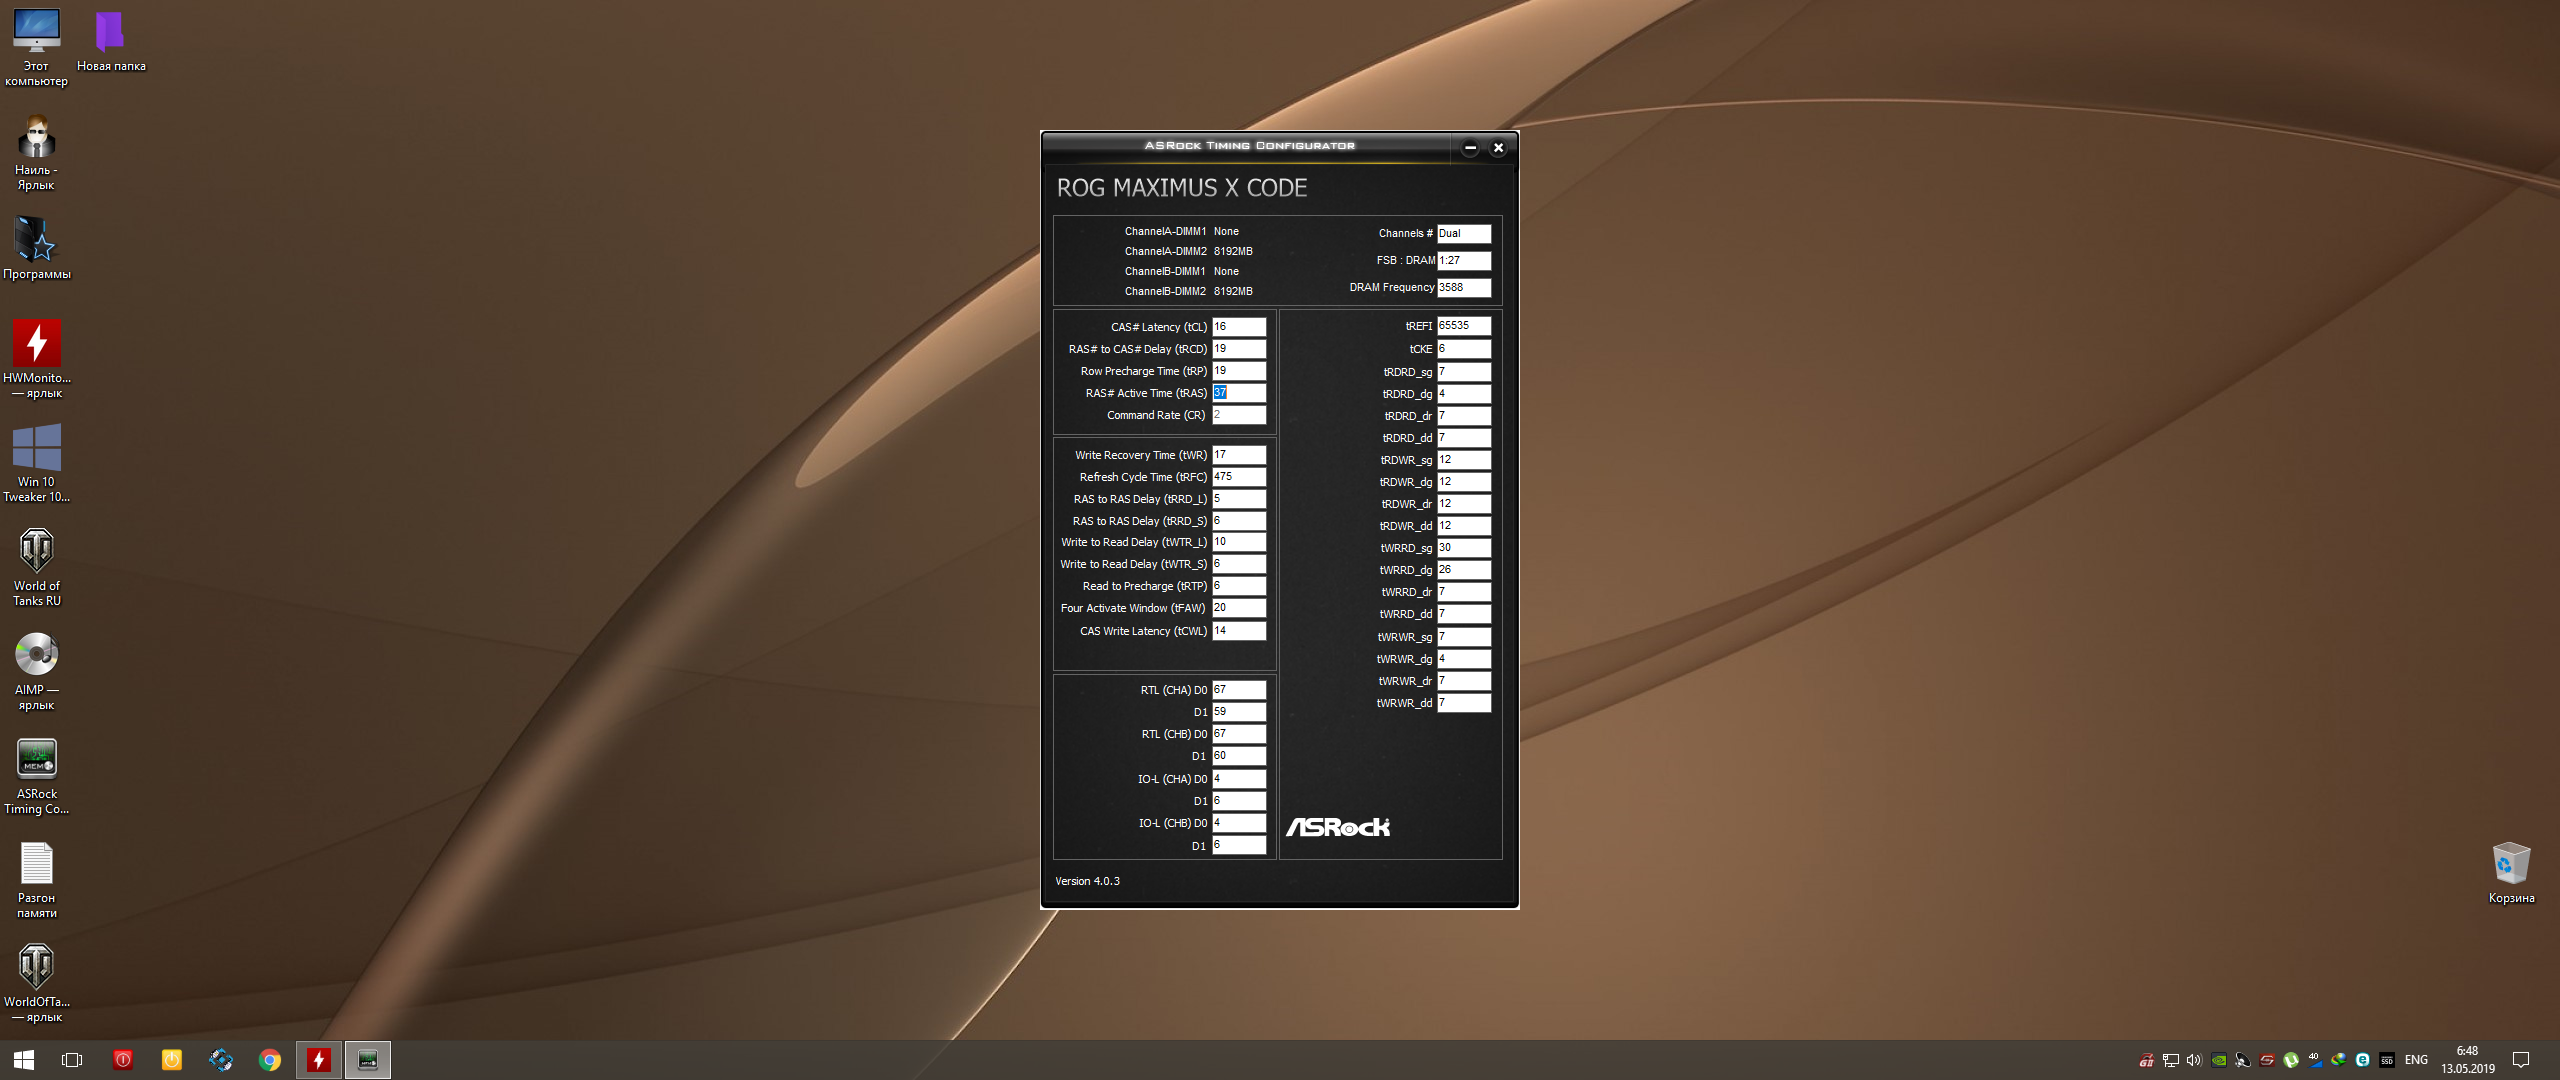This screenshot has width=2560, height=1080.
Task: Click the CAS# Latency (tCL) field
Action: pyautogui.click(x=1239, y=327)
